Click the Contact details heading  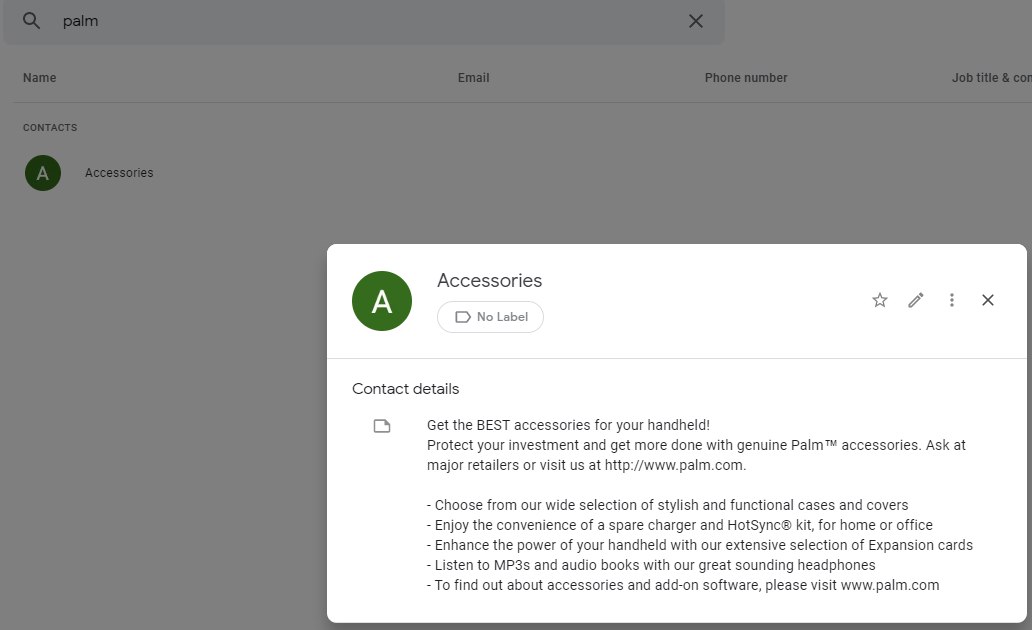tap(405, 389)
